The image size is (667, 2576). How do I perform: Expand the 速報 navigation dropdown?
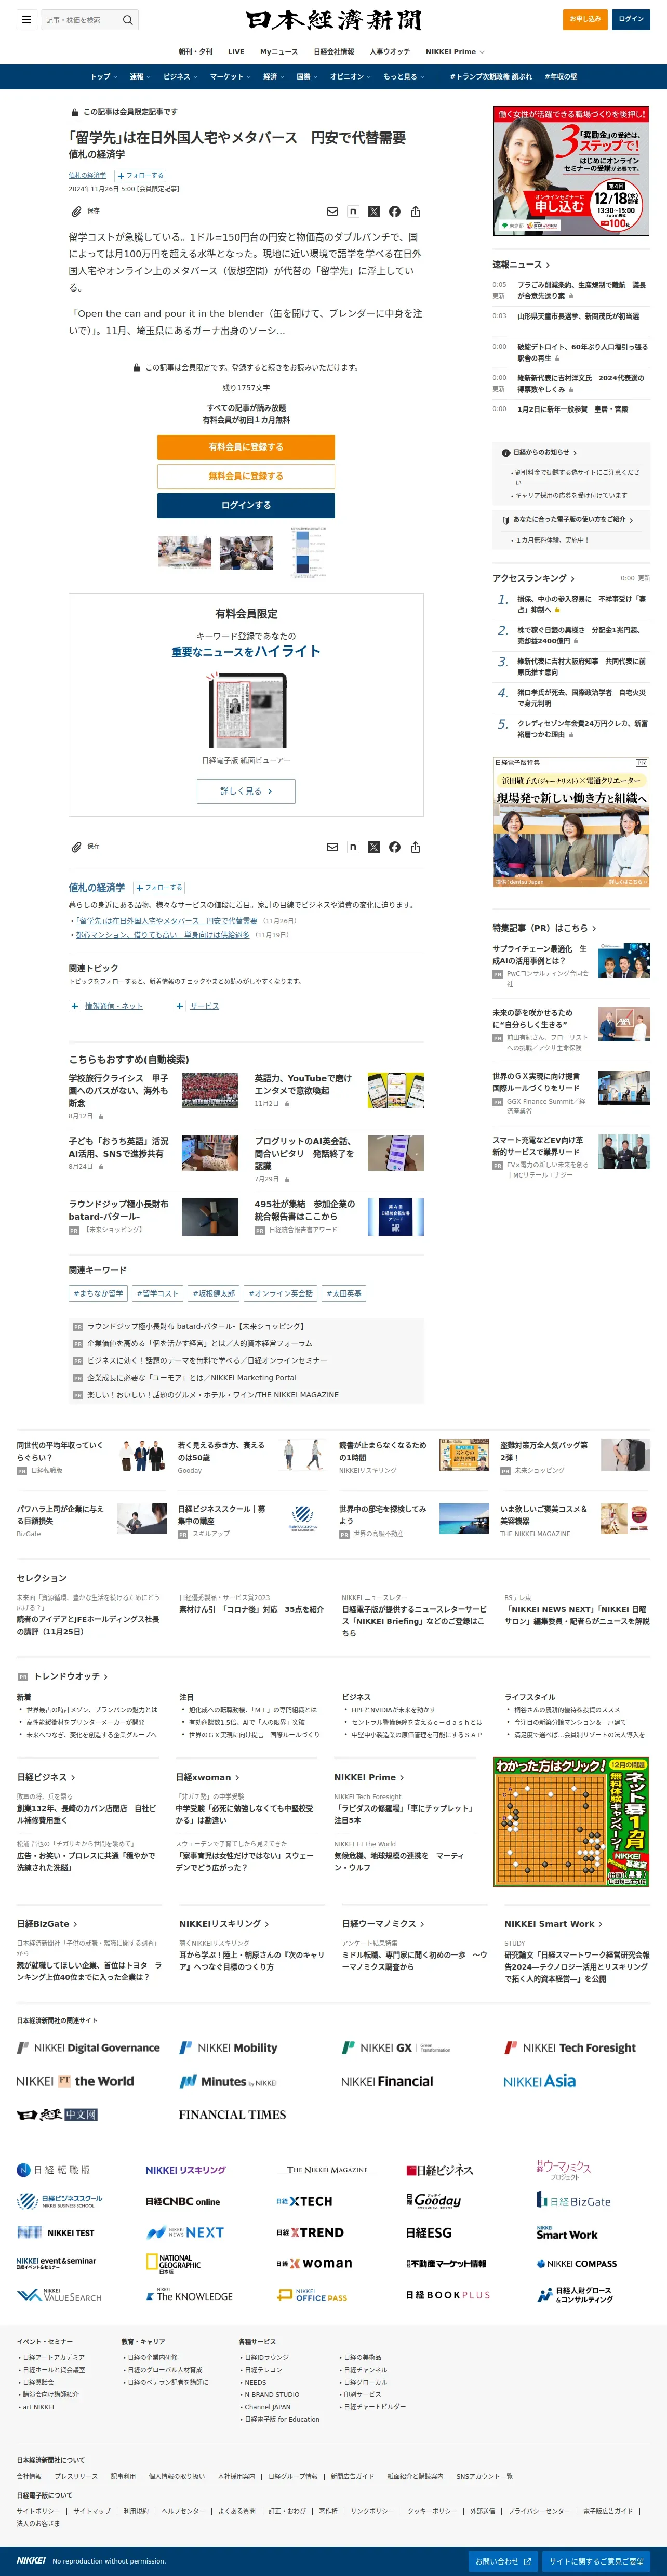coord(140,76)
